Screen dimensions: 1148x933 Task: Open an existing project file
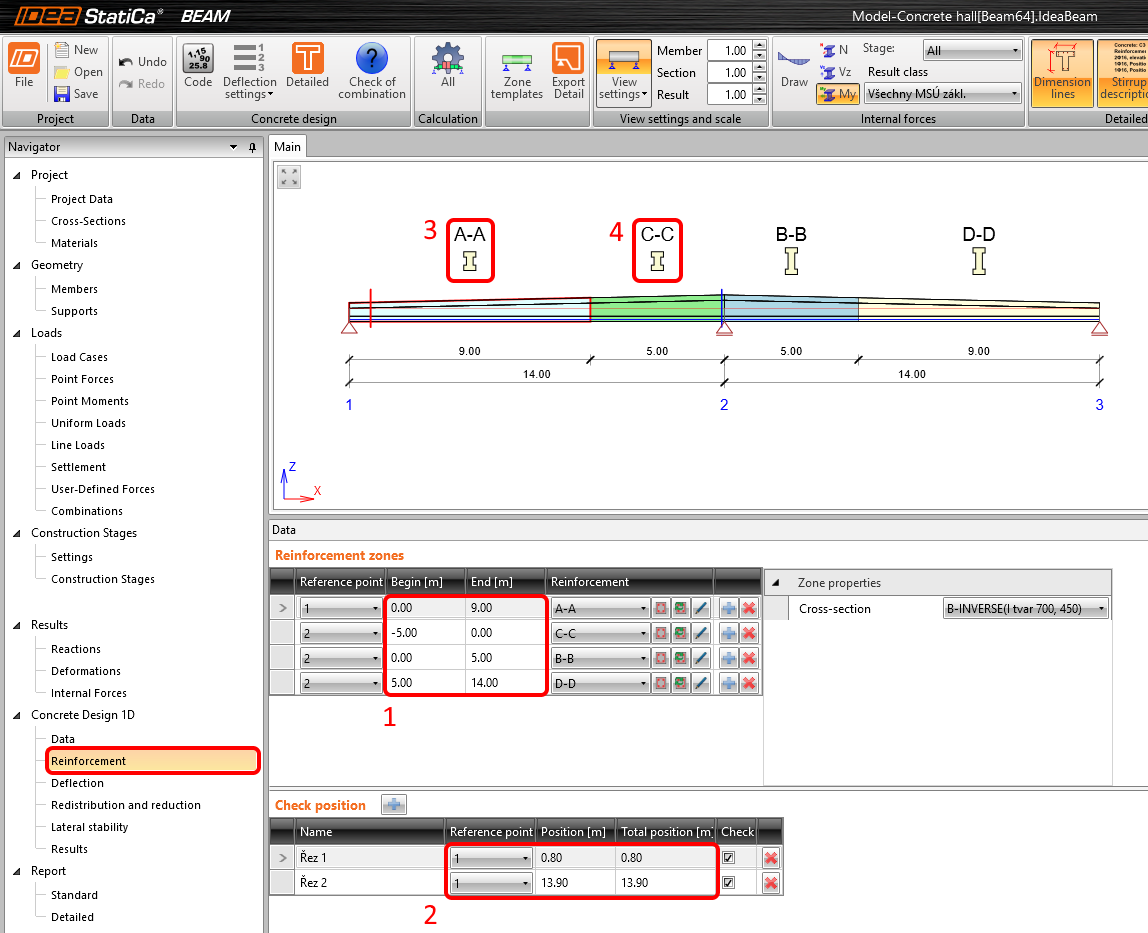click(78, 72)
